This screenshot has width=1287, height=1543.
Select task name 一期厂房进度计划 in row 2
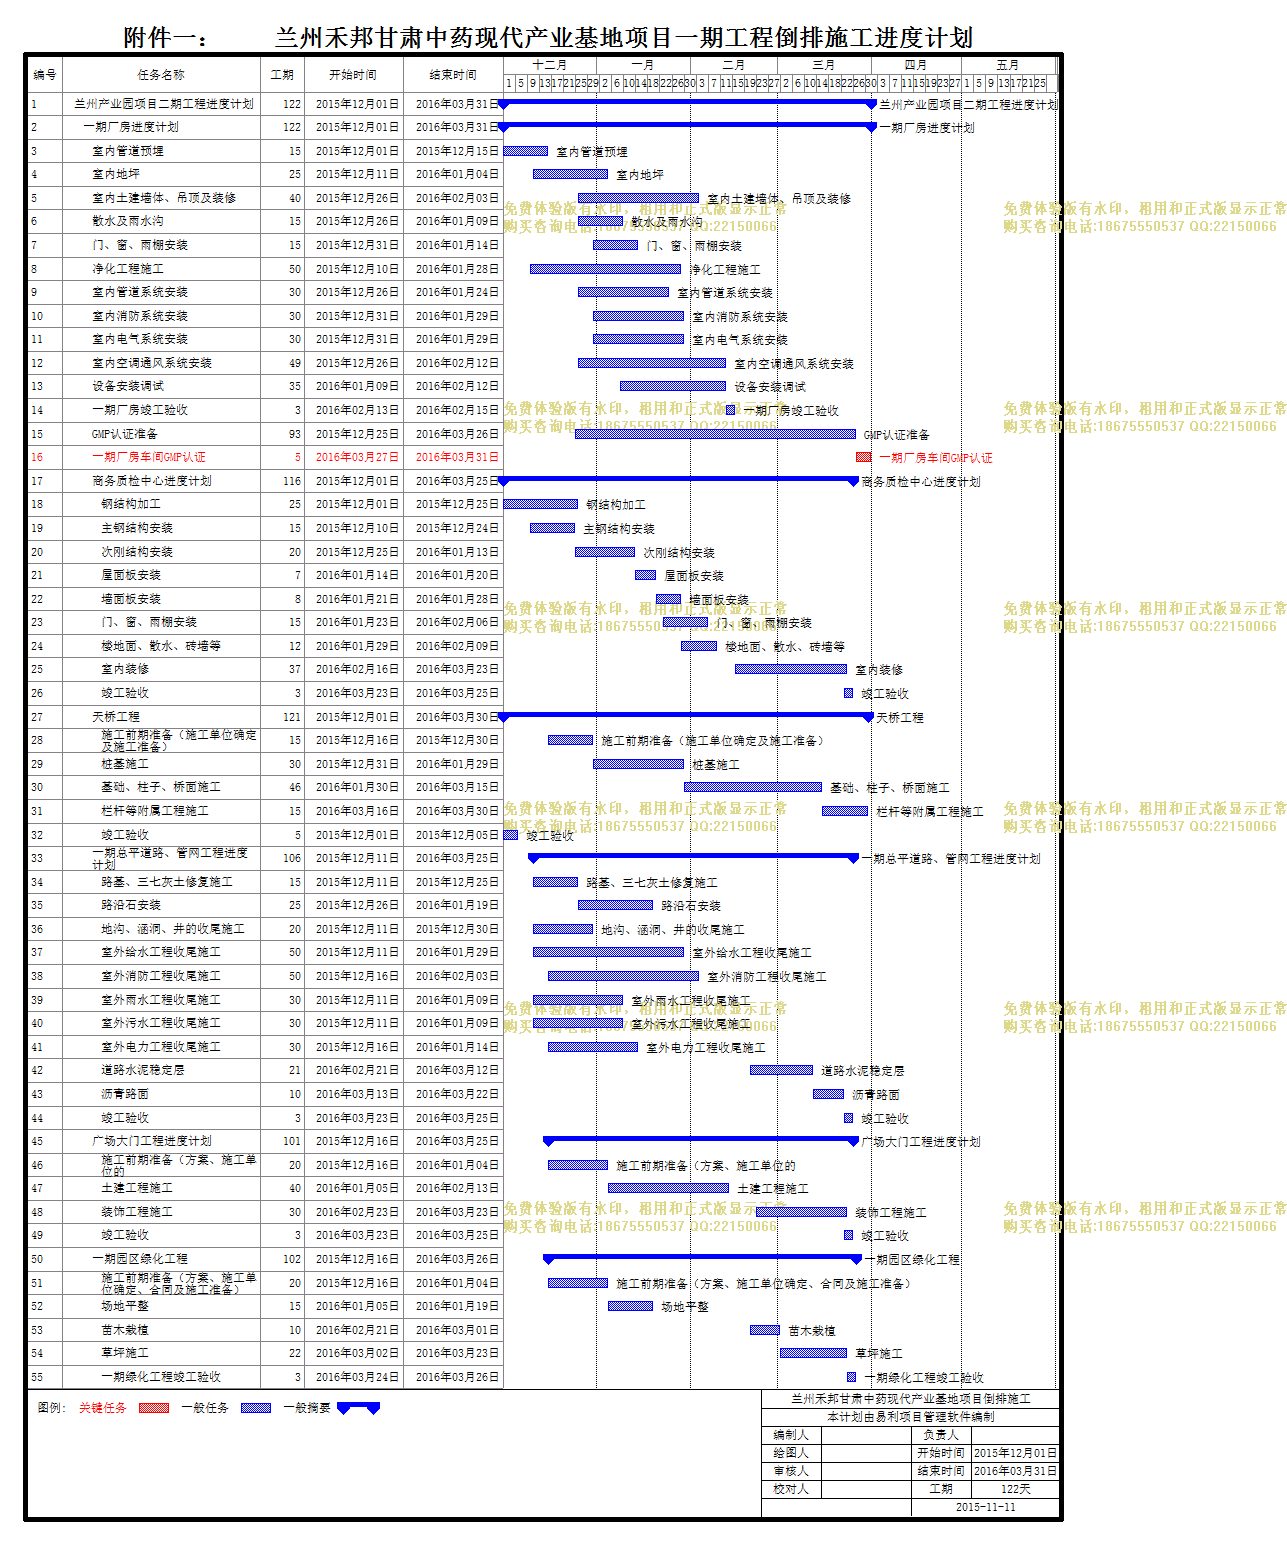131,127
